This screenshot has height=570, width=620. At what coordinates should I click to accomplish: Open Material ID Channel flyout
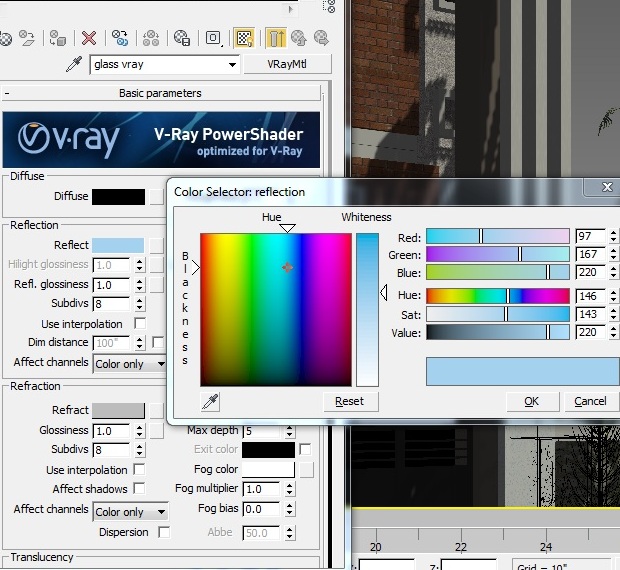pyautogui.click(x=214, y=38)
